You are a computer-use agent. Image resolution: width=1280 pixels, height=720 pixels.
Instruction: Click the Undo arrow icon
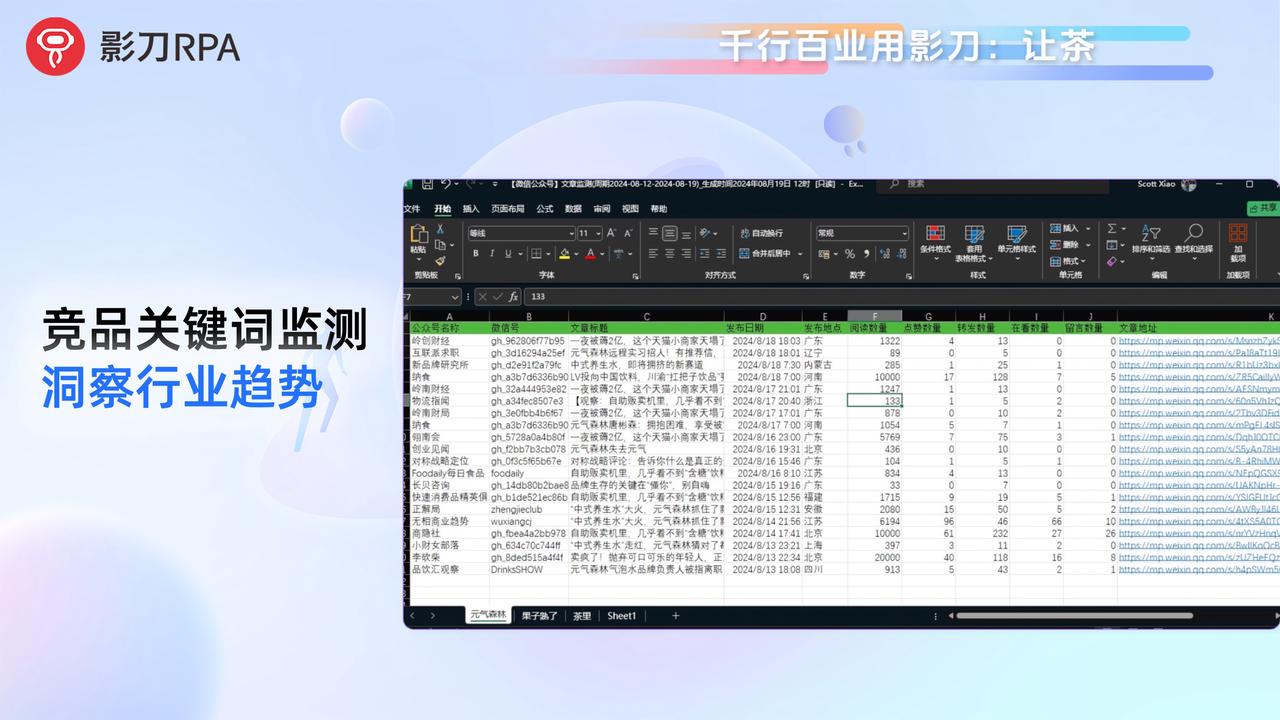[446, 184]
